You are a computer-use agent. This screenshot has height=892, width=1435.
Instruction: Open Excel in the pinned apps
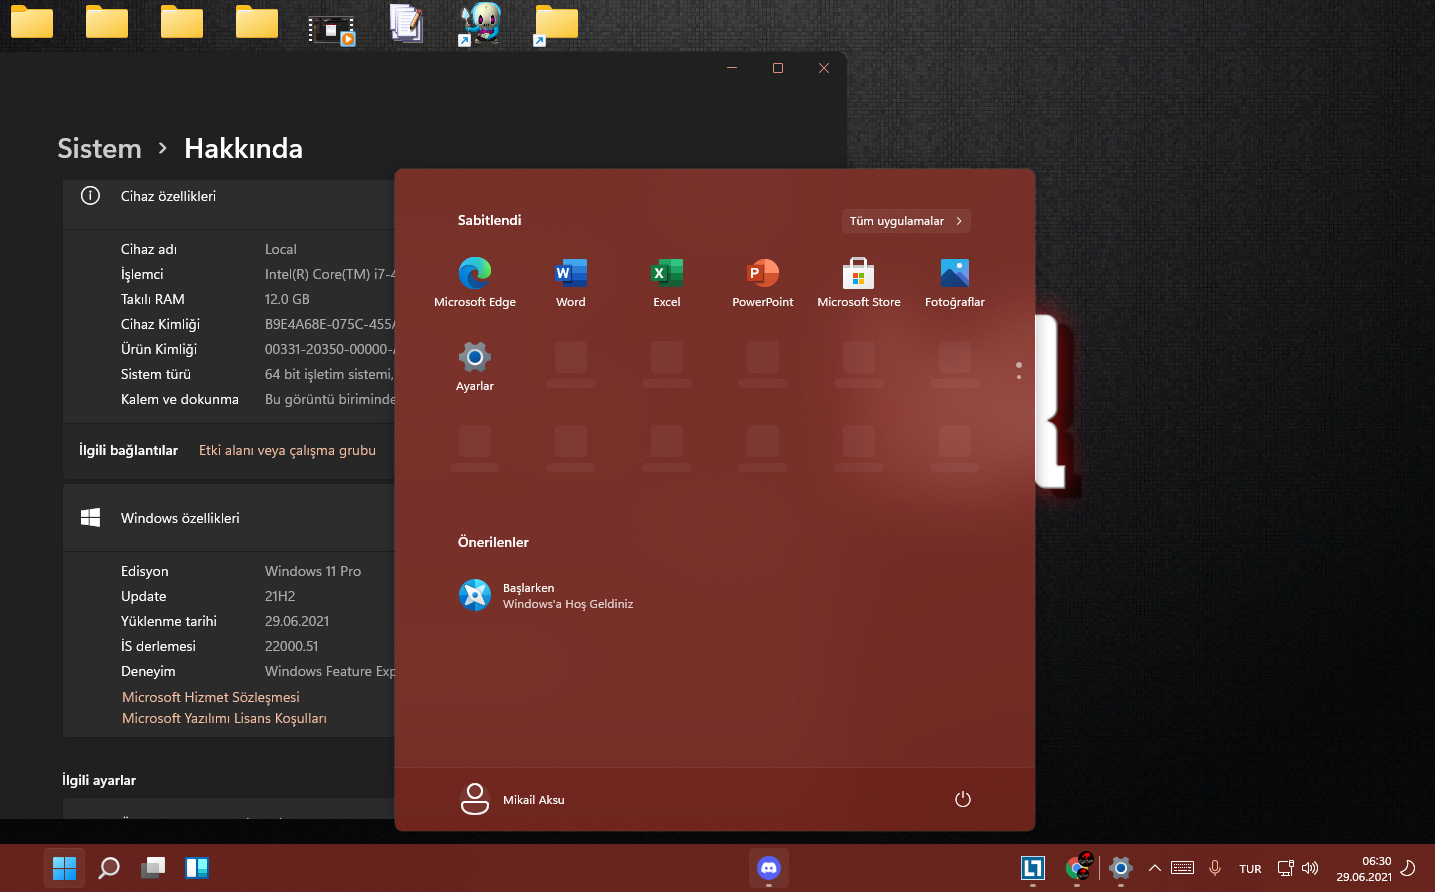667,283
